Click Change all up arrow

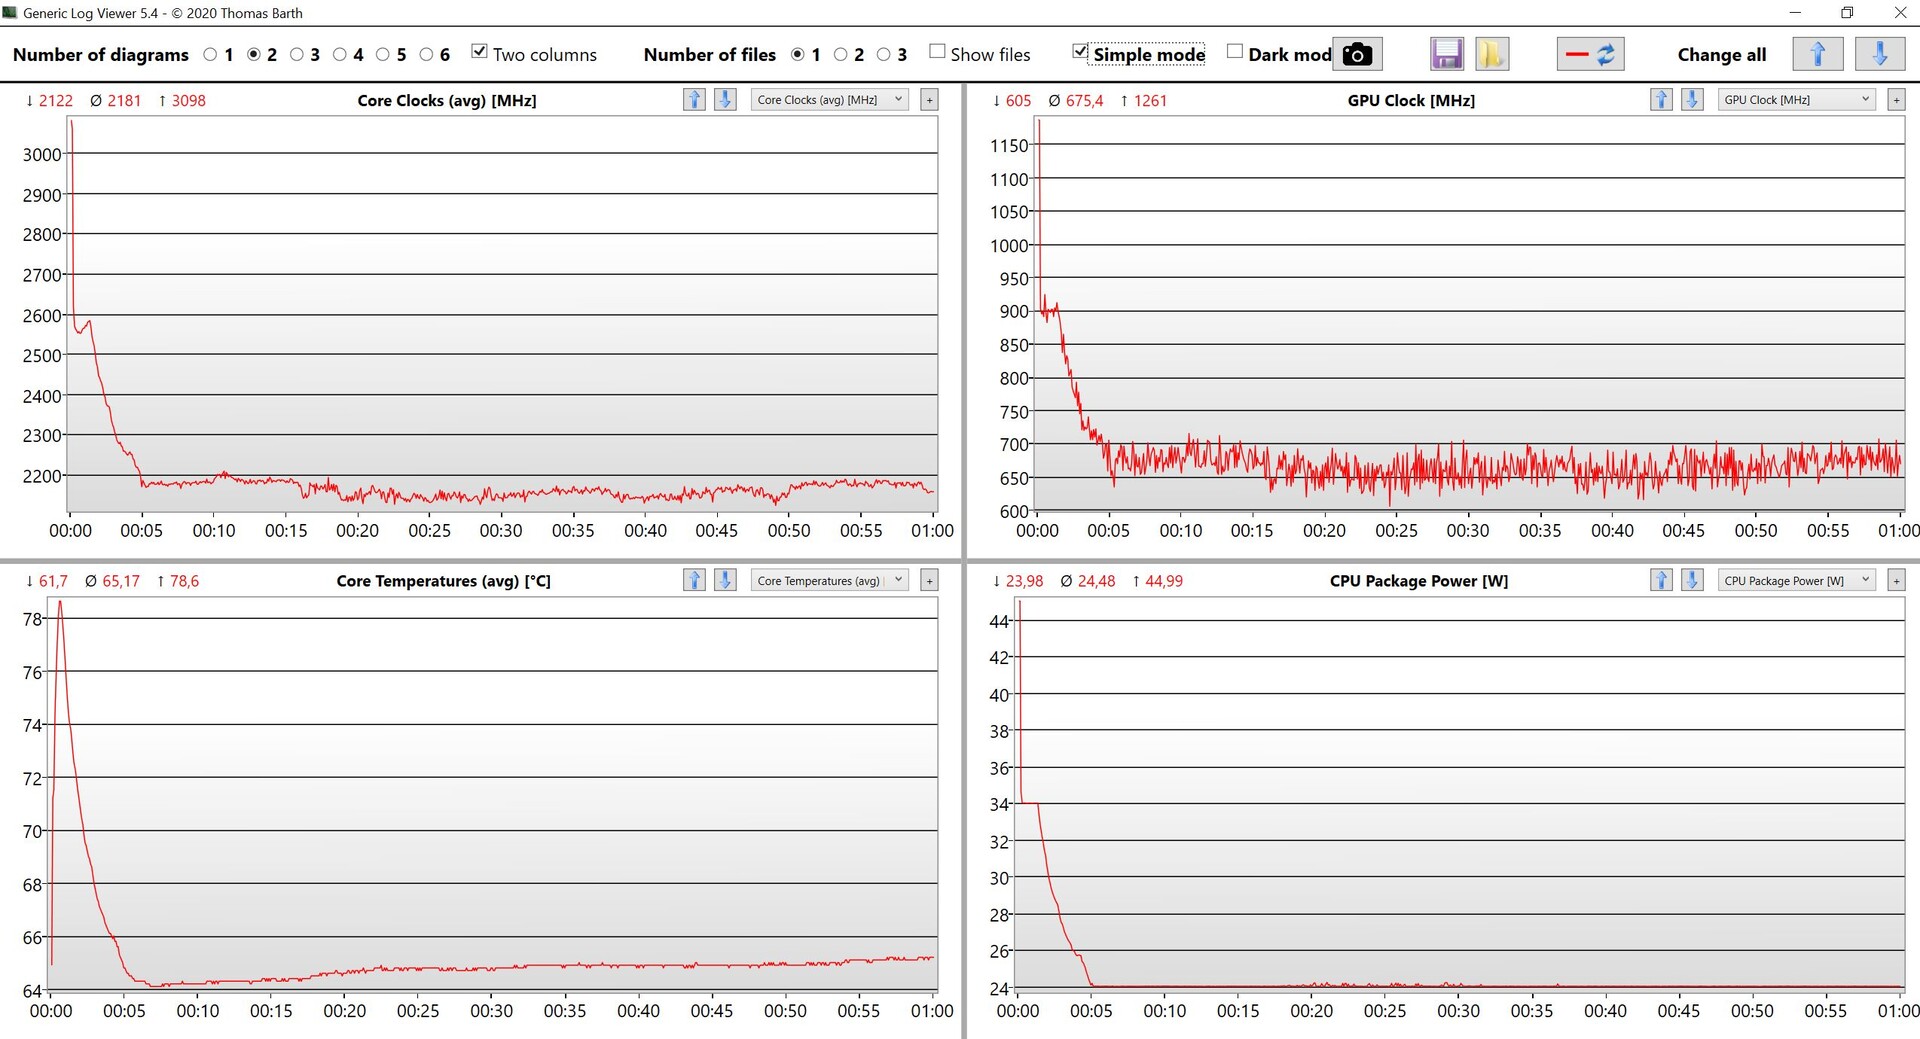click(x=1817, y=54)
